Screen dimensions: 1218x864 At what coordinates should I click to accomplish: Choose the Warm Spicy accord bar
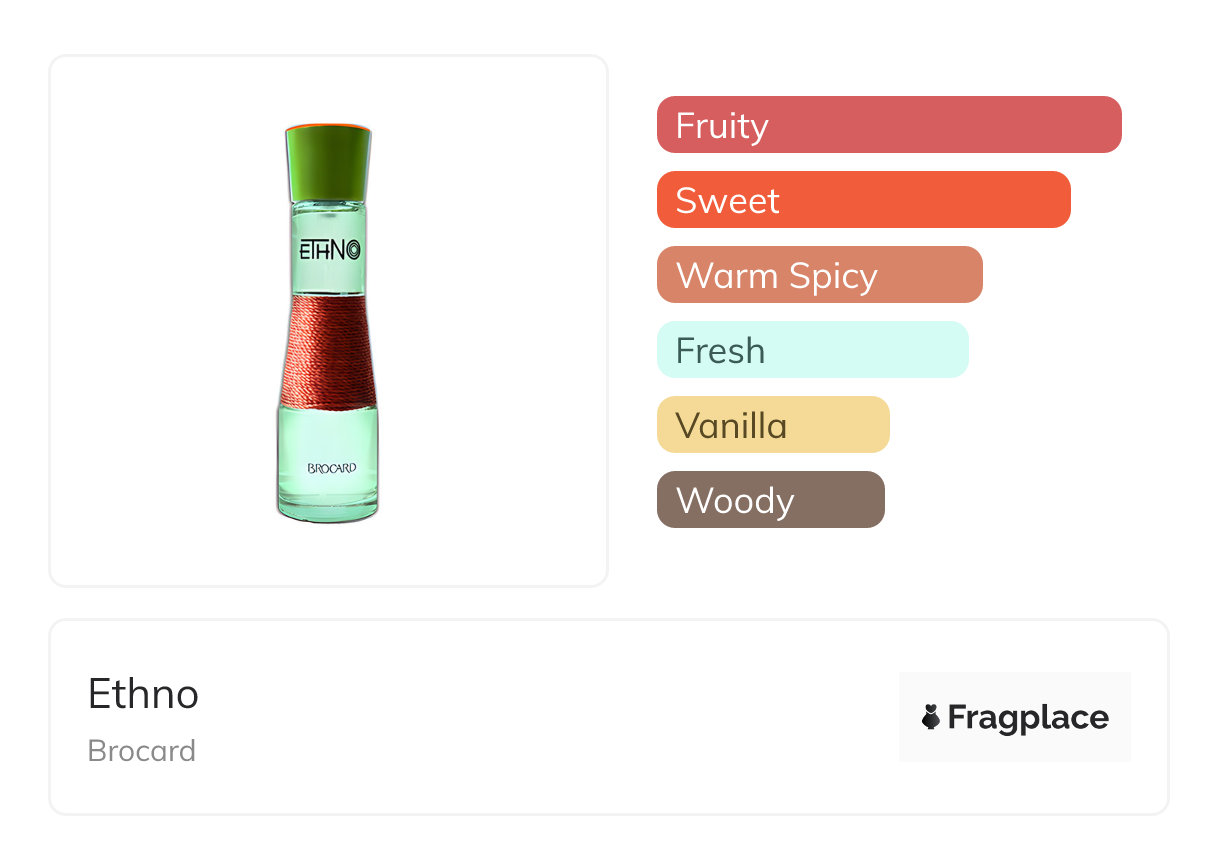click(x=819, y=275)
